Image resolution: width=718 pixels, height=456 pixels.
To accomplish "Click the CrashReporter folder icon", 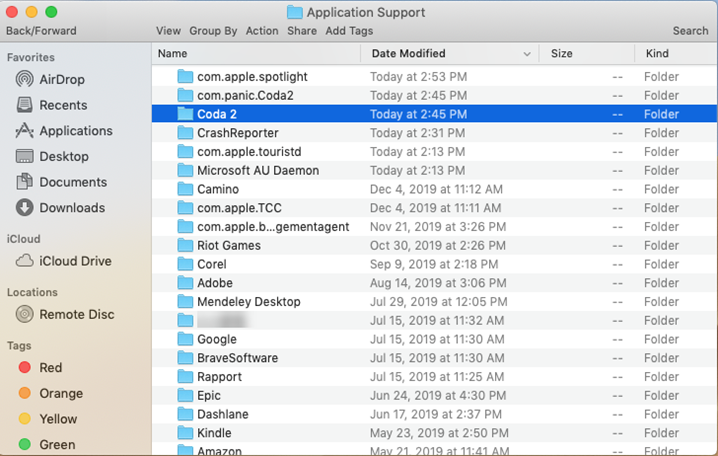I will coord(185,133).
